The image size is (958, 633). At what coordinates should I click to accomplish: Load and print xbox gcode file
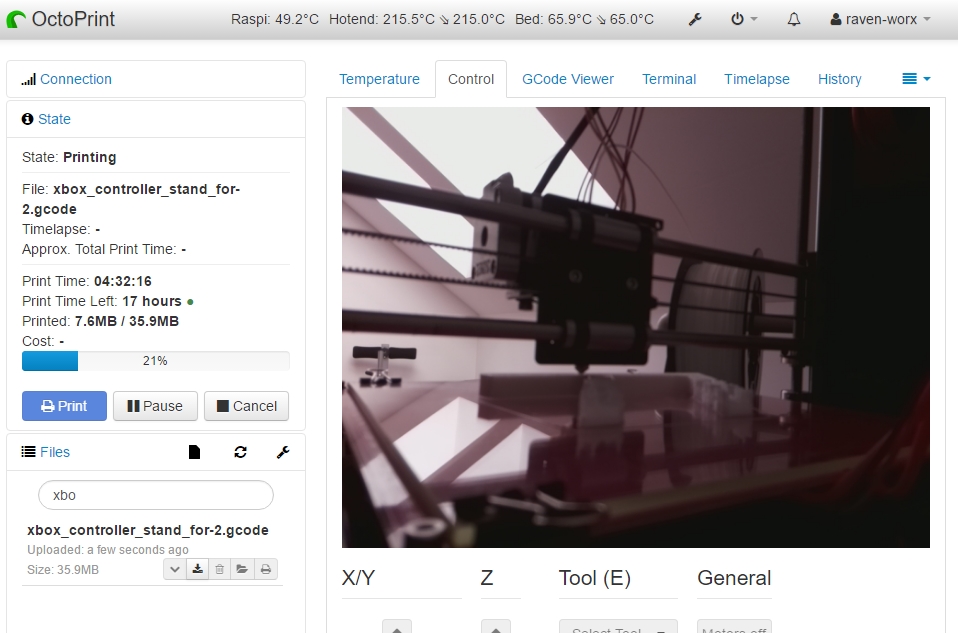coord(266,569)
